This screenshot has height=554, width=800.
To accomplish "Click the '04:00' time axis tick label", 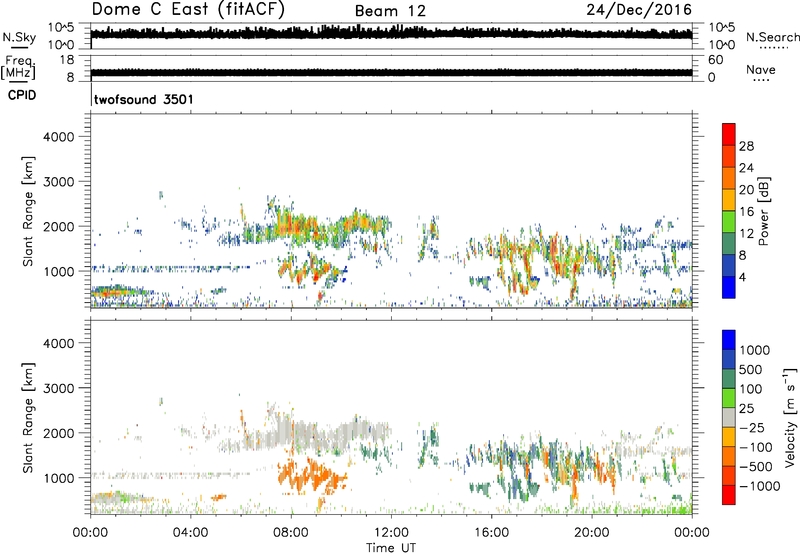I will pos(190,533).
